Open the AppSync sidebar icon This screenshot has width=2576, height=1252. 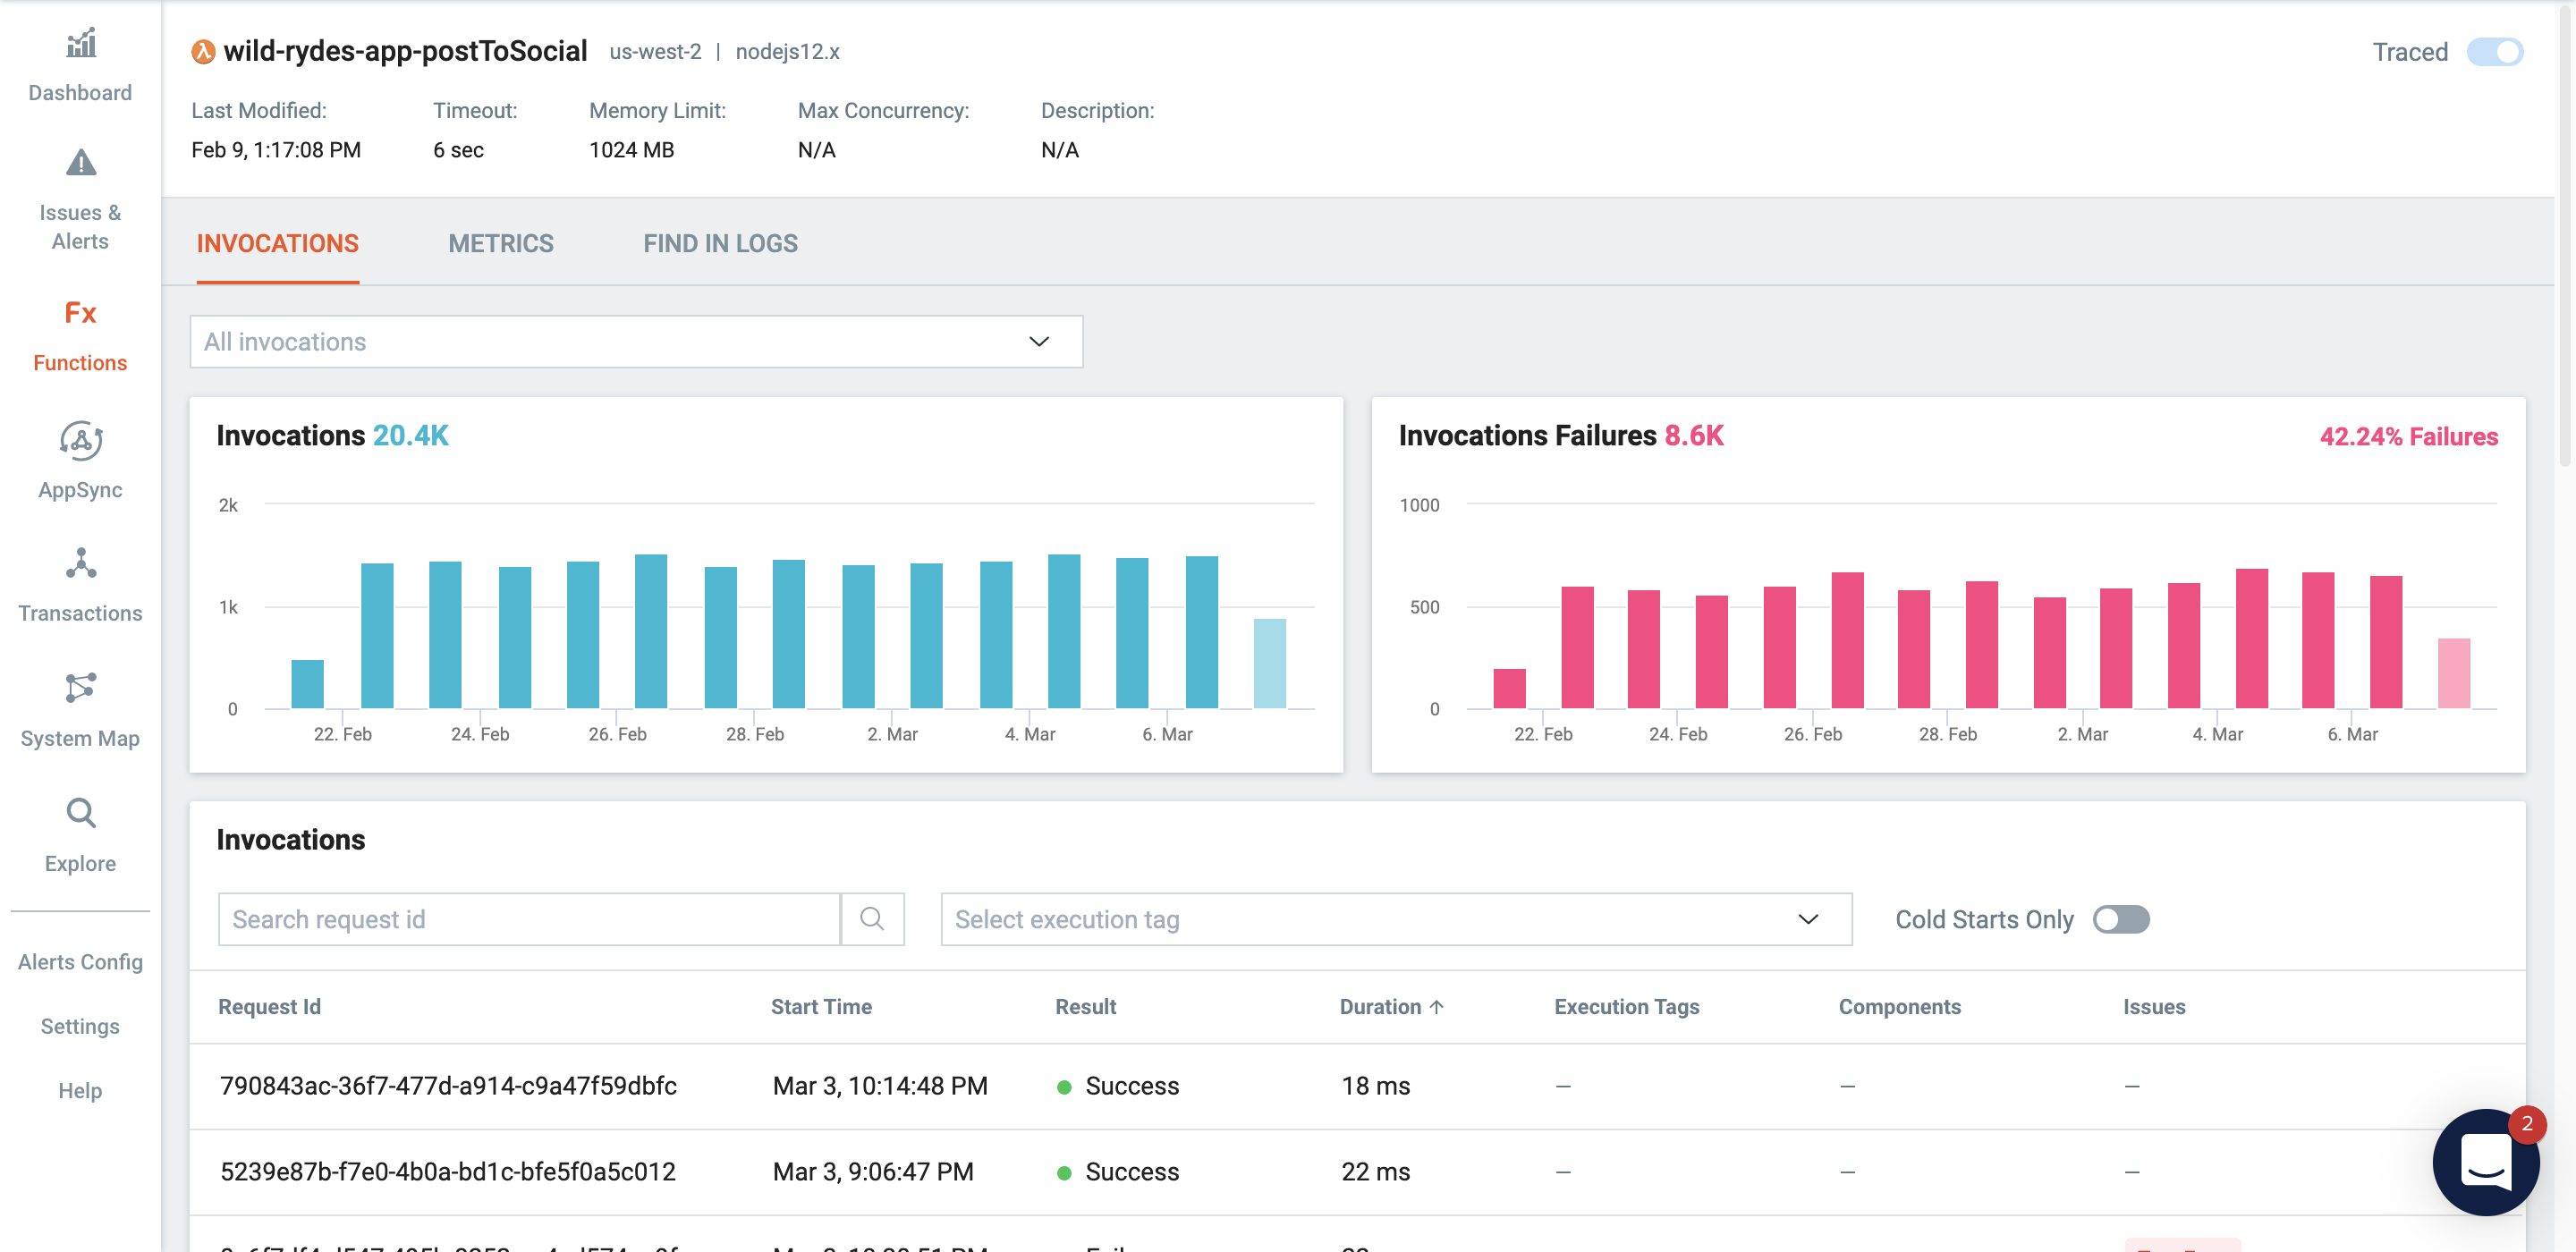pyautogui.click(x=80, y=441)
